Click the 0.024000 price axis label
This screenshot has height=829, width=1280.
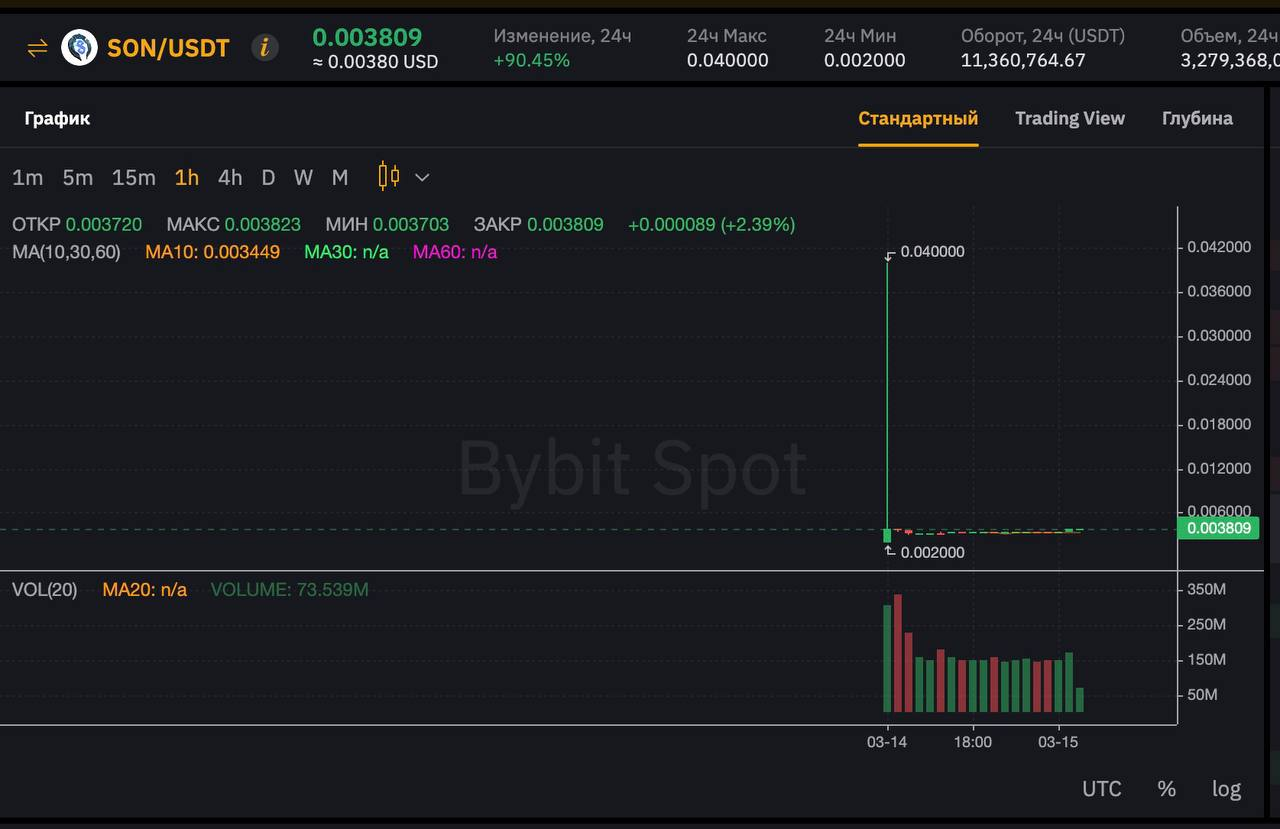click(1219, 380)
